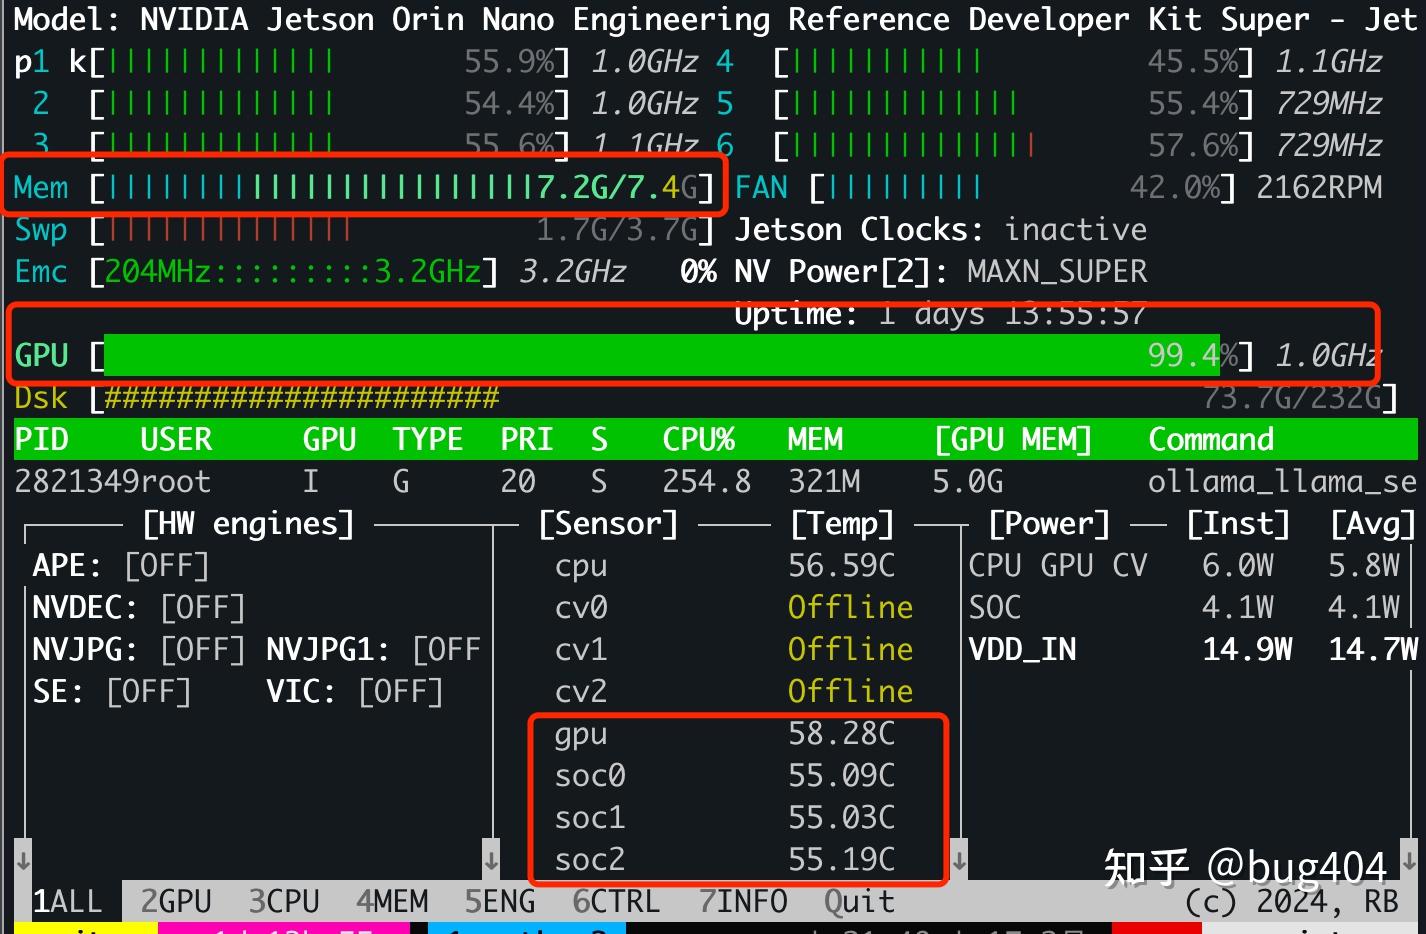Open the 4MEM tab
Screen dimensions: 1426x934
coord(392,901)
